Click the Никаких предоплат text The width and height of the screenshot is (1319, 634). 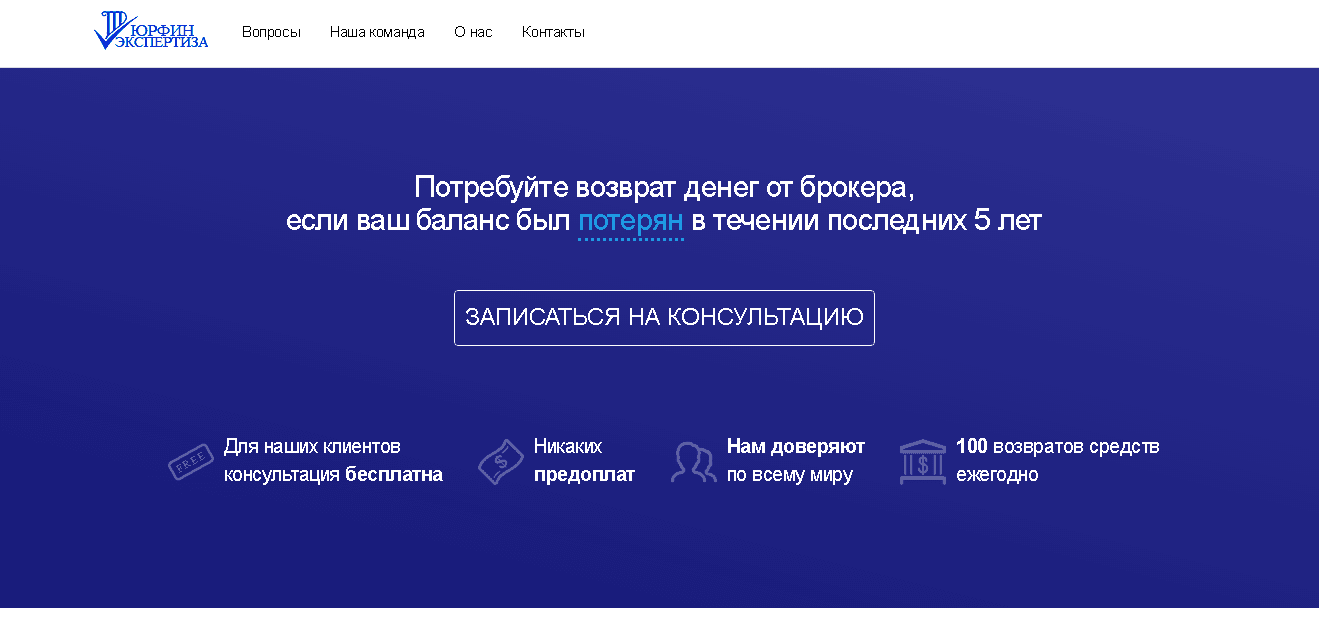tap(583, 460)
